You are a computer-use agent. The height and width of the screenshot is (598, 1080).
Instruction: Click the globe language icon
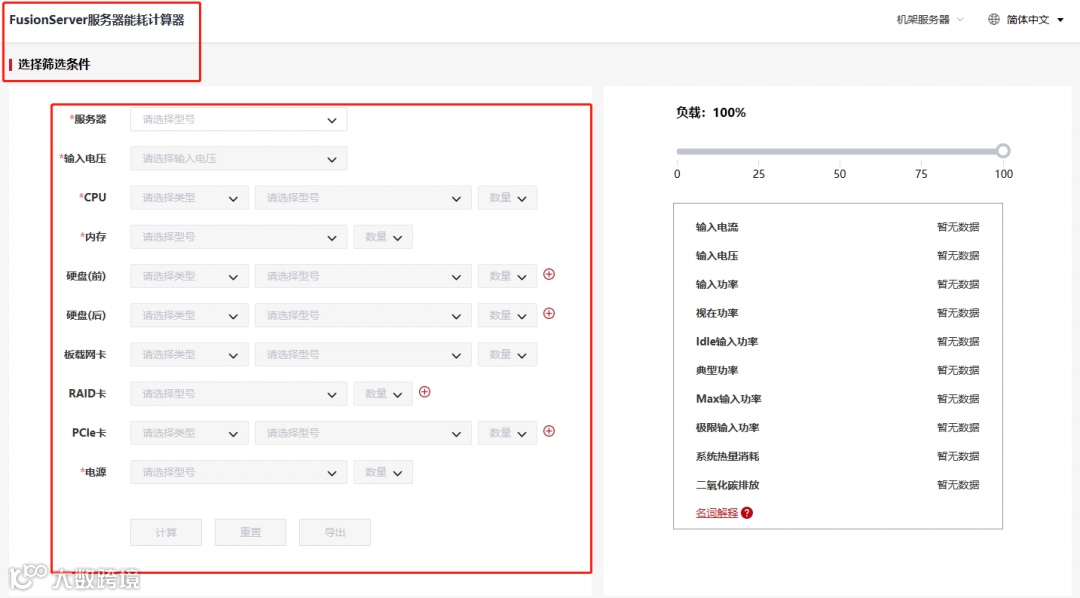[x=993, y=19]
